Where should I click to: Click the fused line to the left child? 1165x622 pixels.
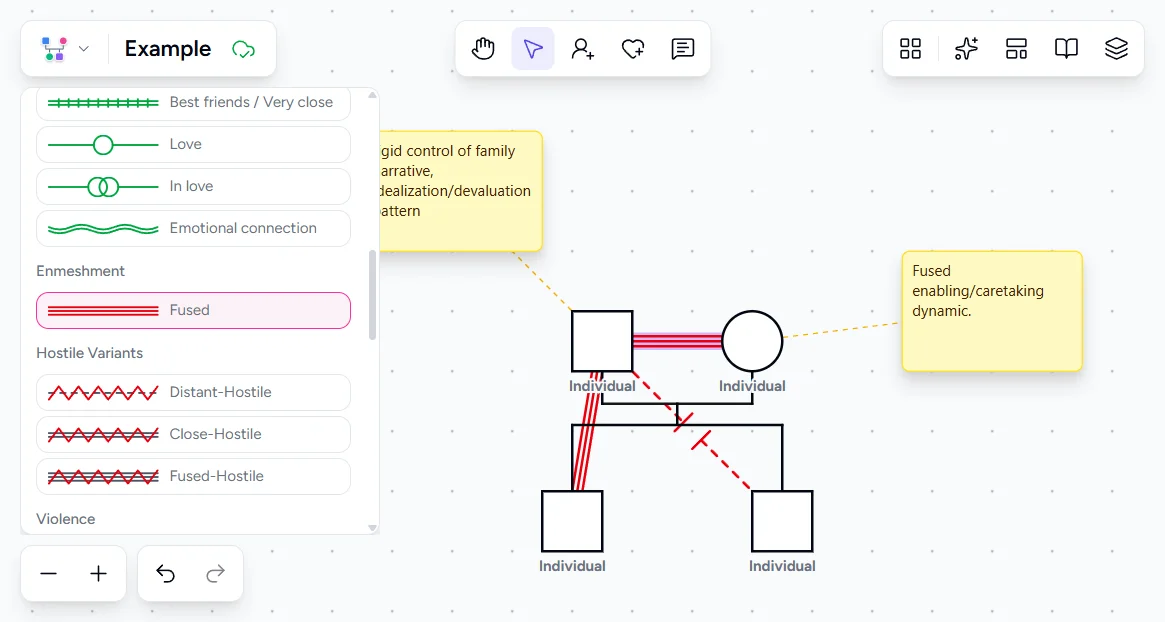click(586, 431)
